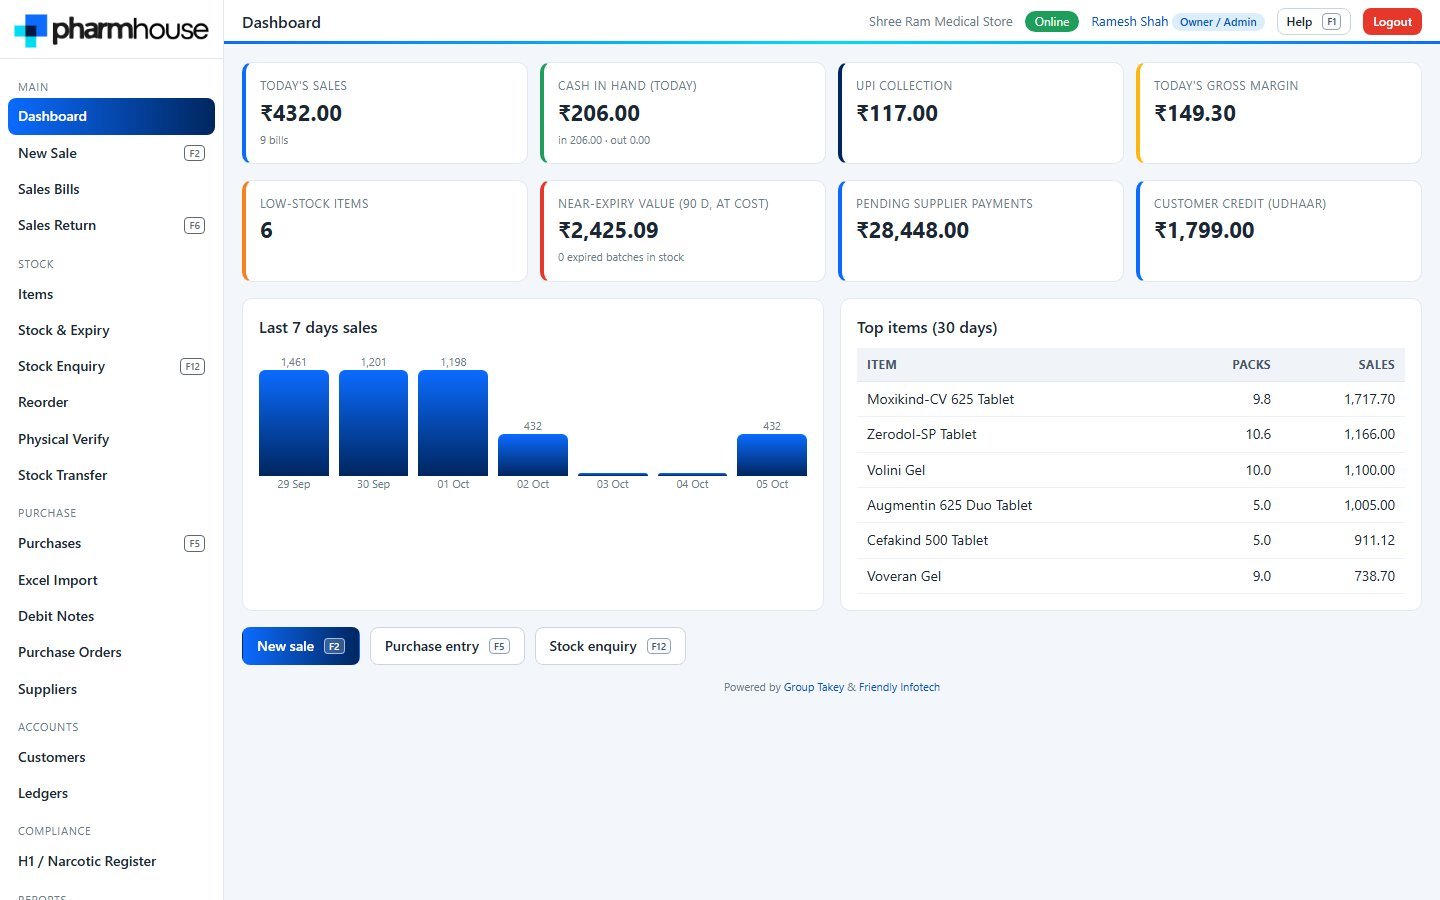Click the 1,717.70 sales value
The width and height of the screenshot is (1440, 900).
click(x=1369, y=399)
